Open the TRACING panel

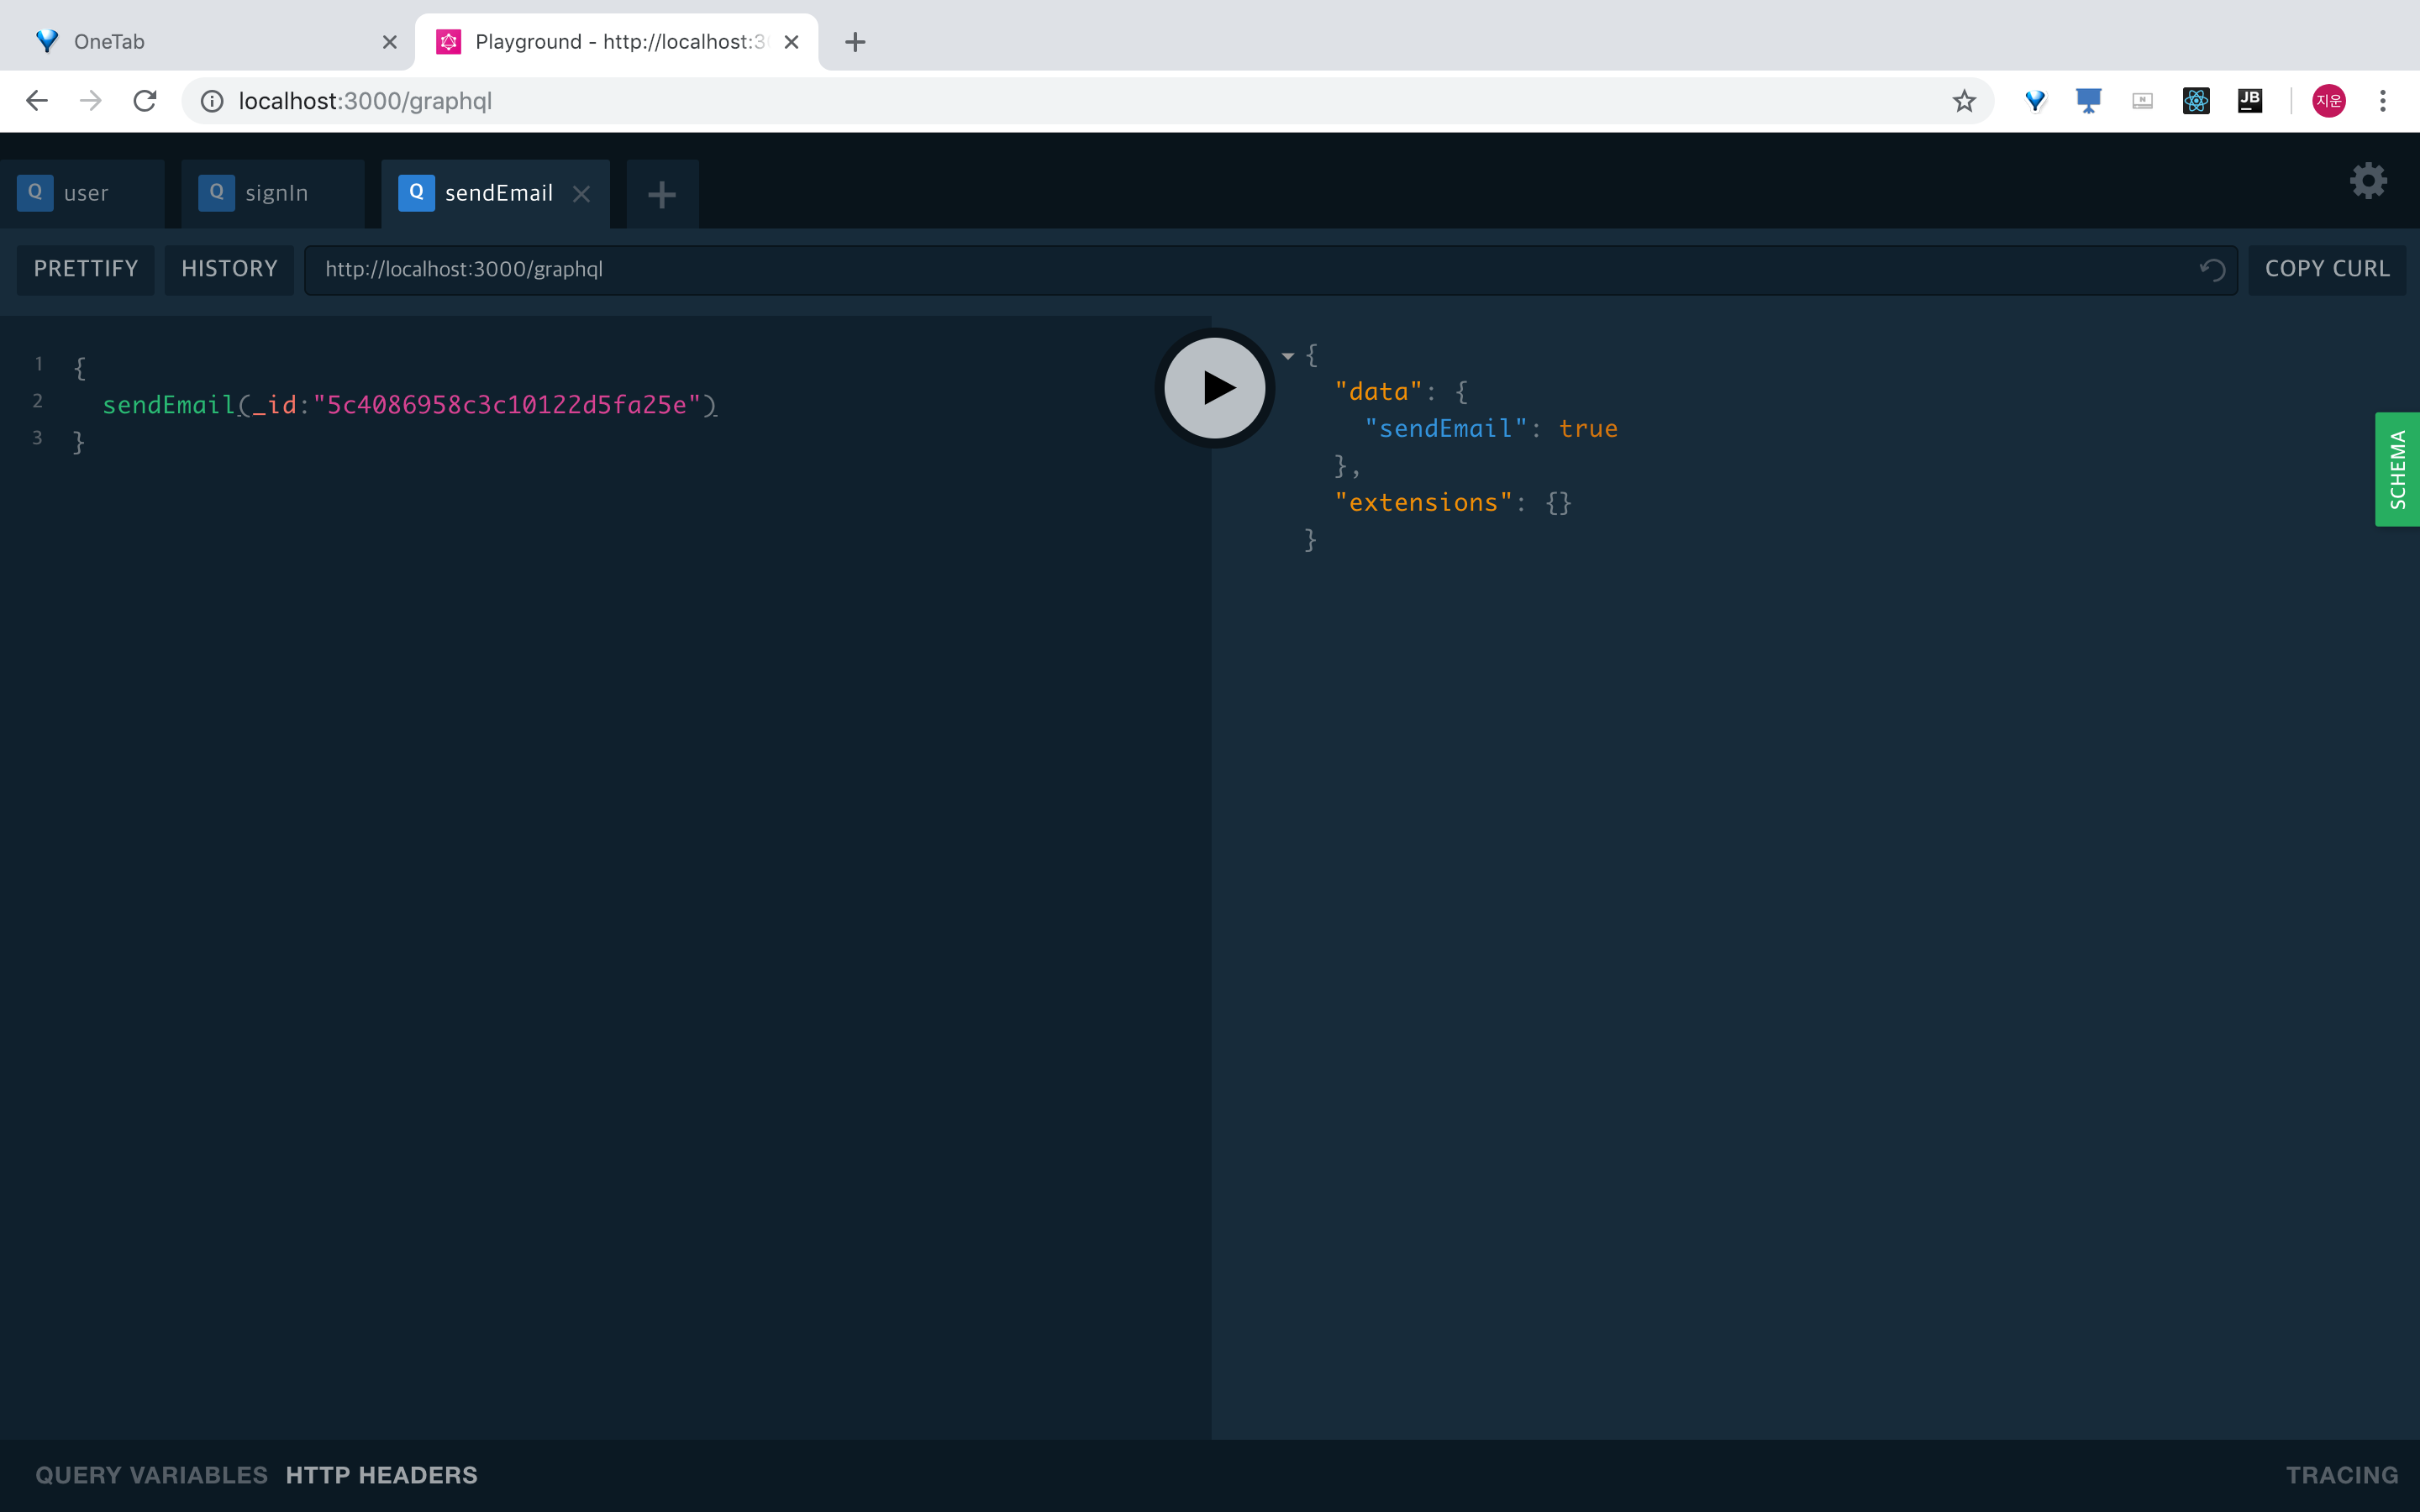(2344, 1474)
